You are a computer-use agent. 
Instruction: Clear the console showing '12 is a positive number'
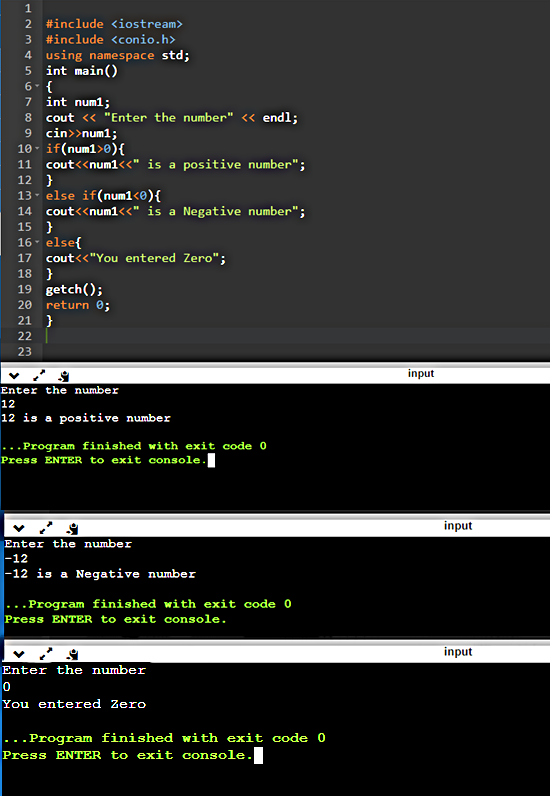pyautogui.click(x=63, y=376)
